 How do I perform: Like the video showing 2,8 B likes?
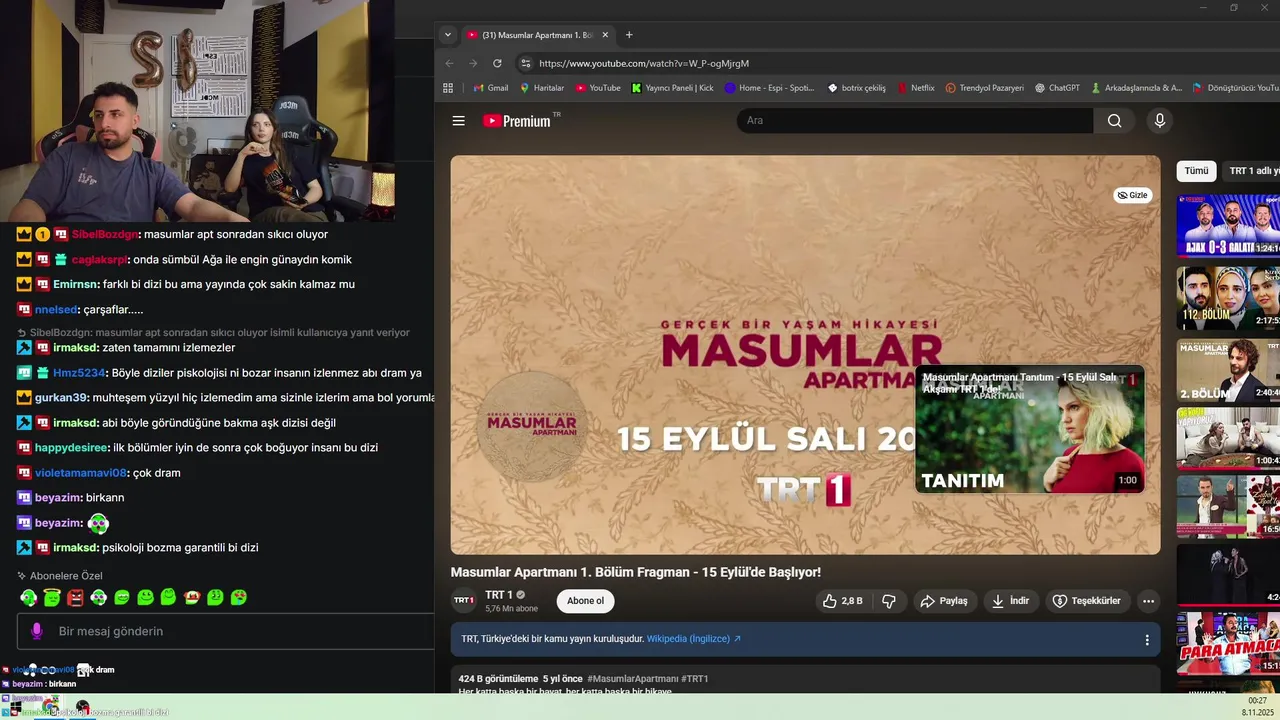[842, 601]
